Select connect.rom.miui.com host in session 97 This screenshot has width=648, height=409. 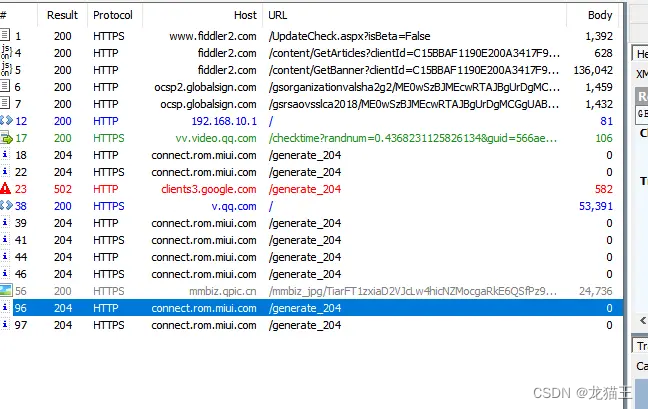pos(204,325)
